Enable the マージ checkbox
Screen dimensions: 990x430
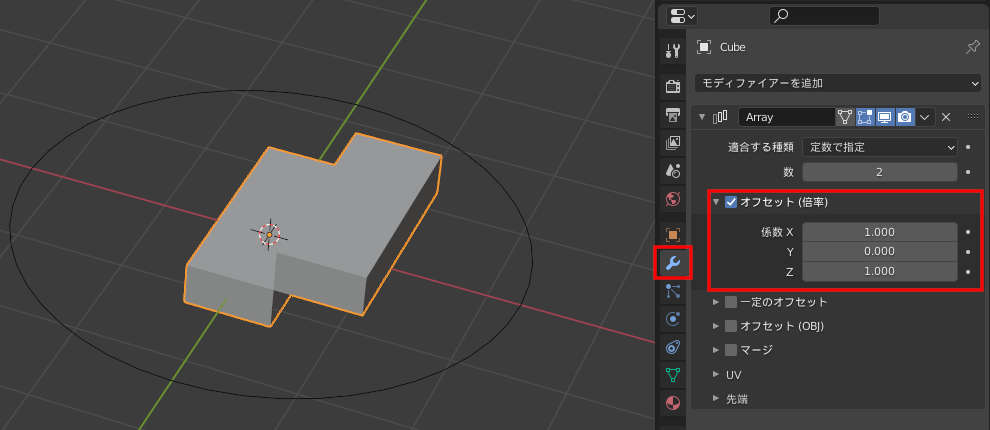pos(731,350)
